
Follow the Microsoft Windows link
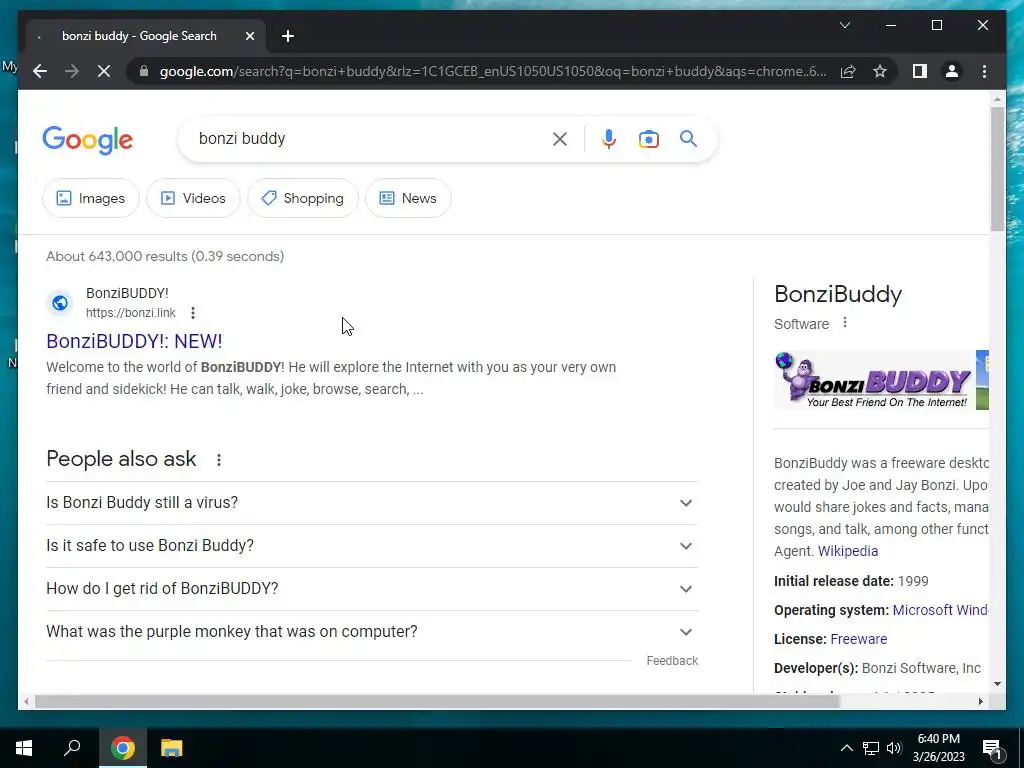click(940, 610)
